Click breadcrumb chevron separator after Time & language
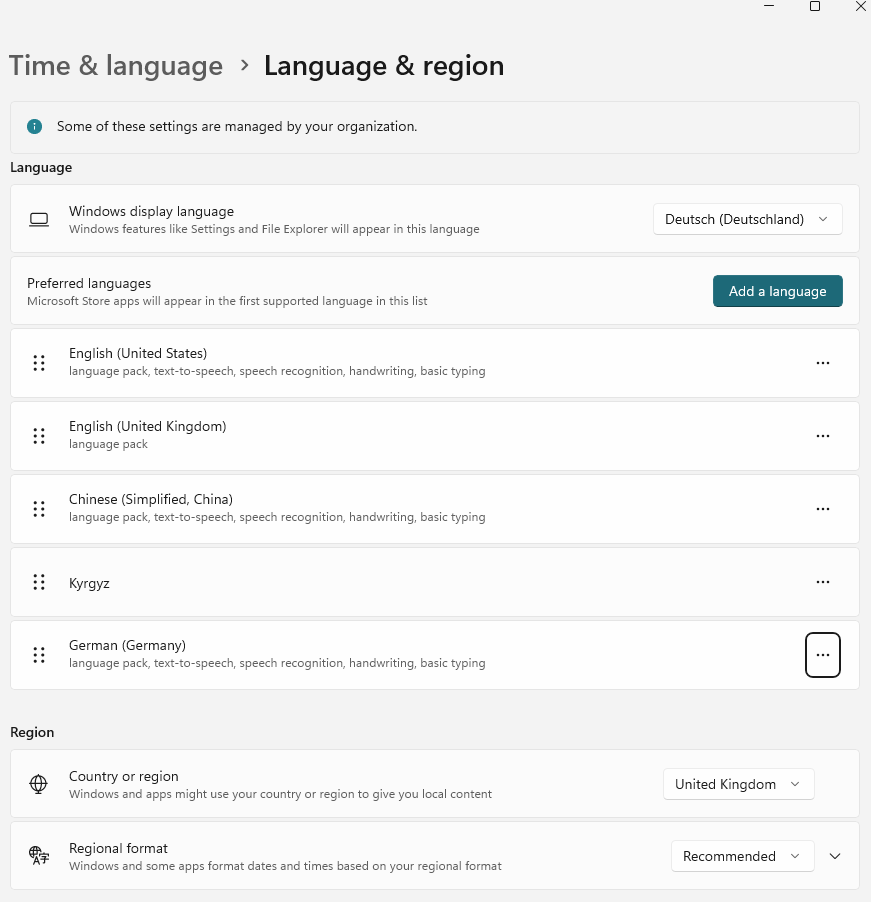Image resolution: width=871 pixels, height=902 pixels. (245, 66)
